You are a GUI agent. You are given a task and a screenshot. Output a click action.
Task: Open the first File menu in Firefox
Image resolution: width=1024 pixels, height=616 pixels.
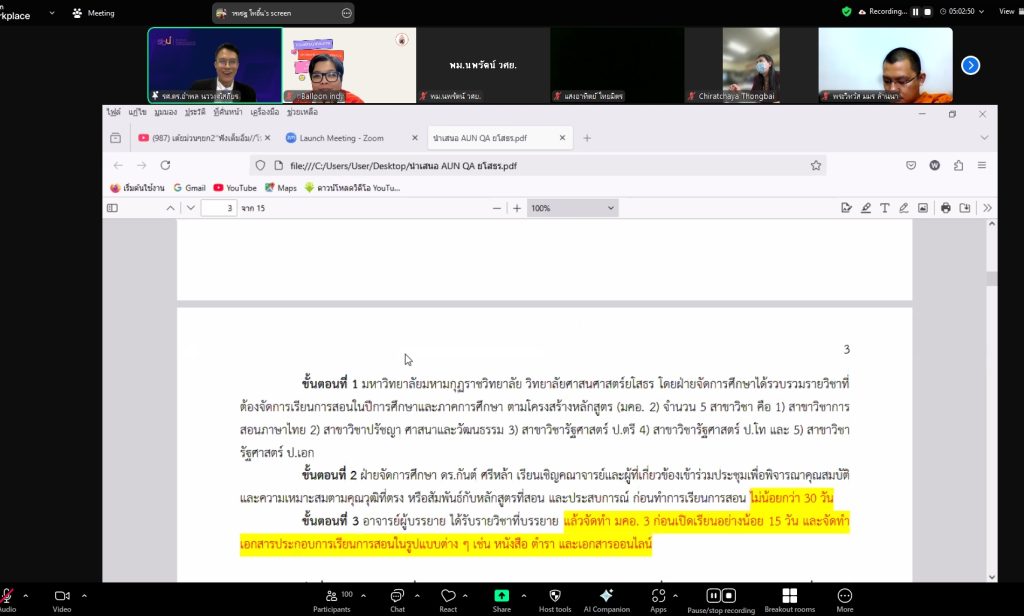coord(114,112)
